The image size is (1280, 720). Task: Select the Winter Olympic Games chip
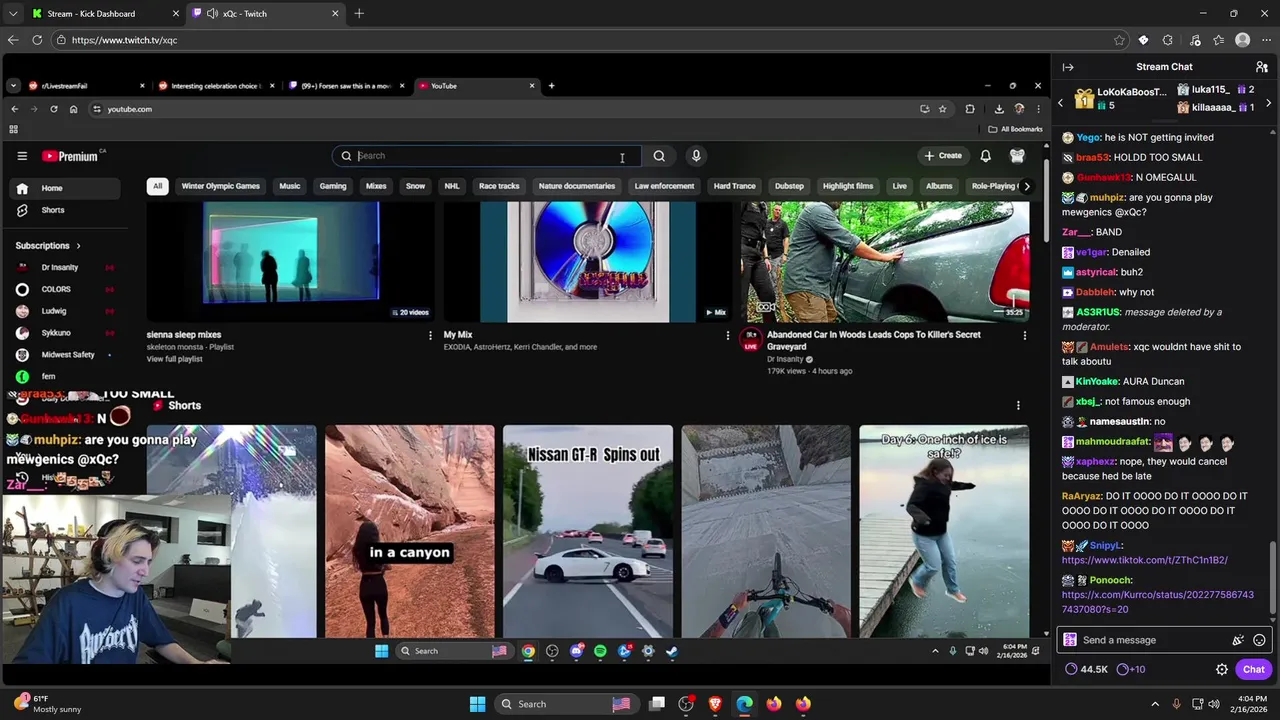pos(220,186)
